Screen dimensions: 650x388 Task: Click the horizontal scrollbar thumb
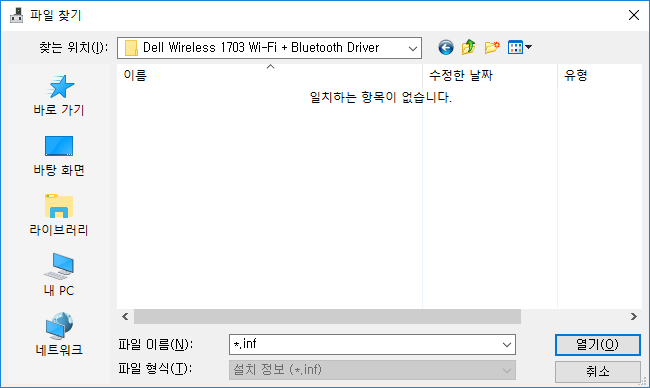327,317
